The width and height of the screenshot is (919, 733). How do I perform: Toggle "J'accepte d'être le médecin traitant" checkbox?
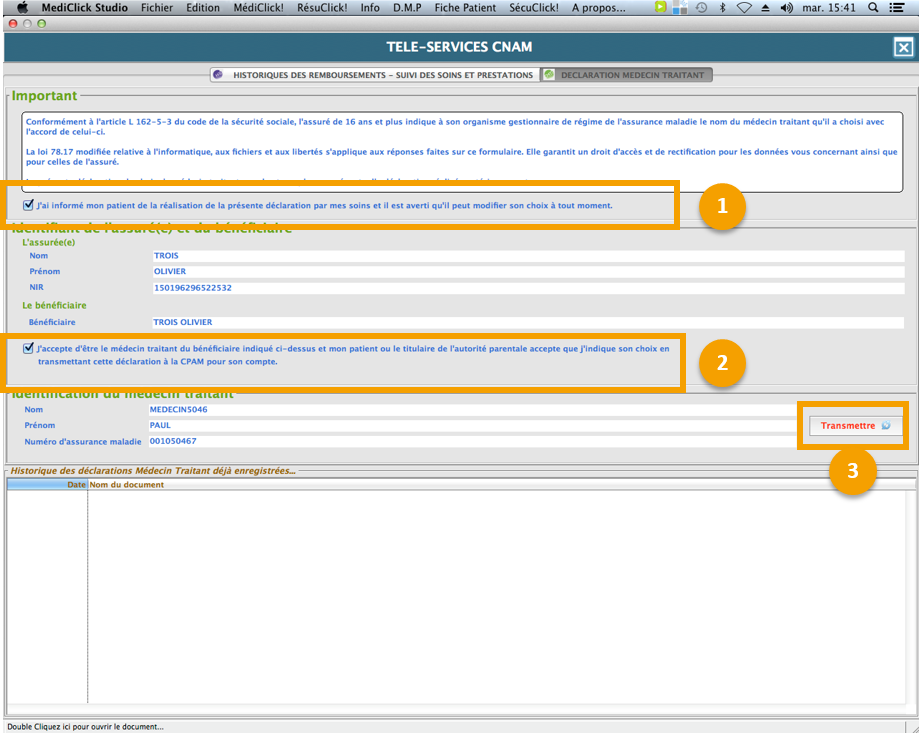point(28,348)
